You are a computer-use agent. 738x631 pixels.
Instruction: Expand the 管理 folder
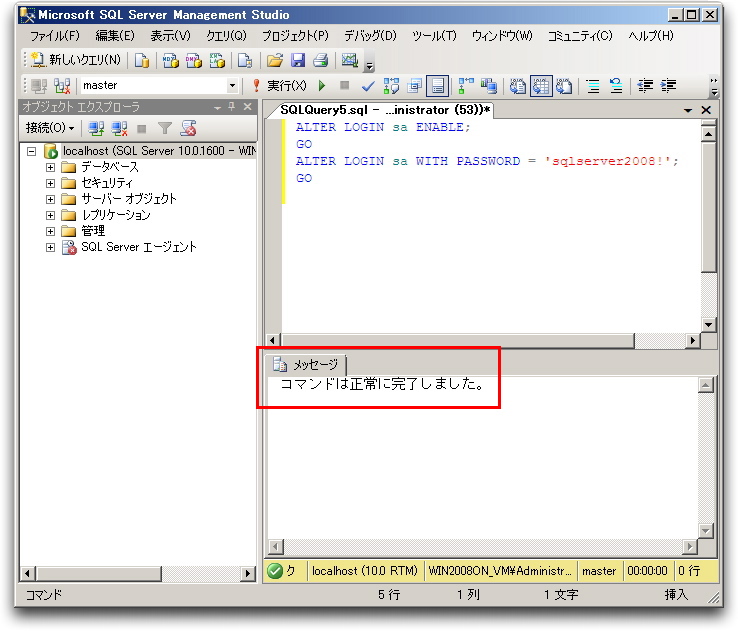click(50, 232)
